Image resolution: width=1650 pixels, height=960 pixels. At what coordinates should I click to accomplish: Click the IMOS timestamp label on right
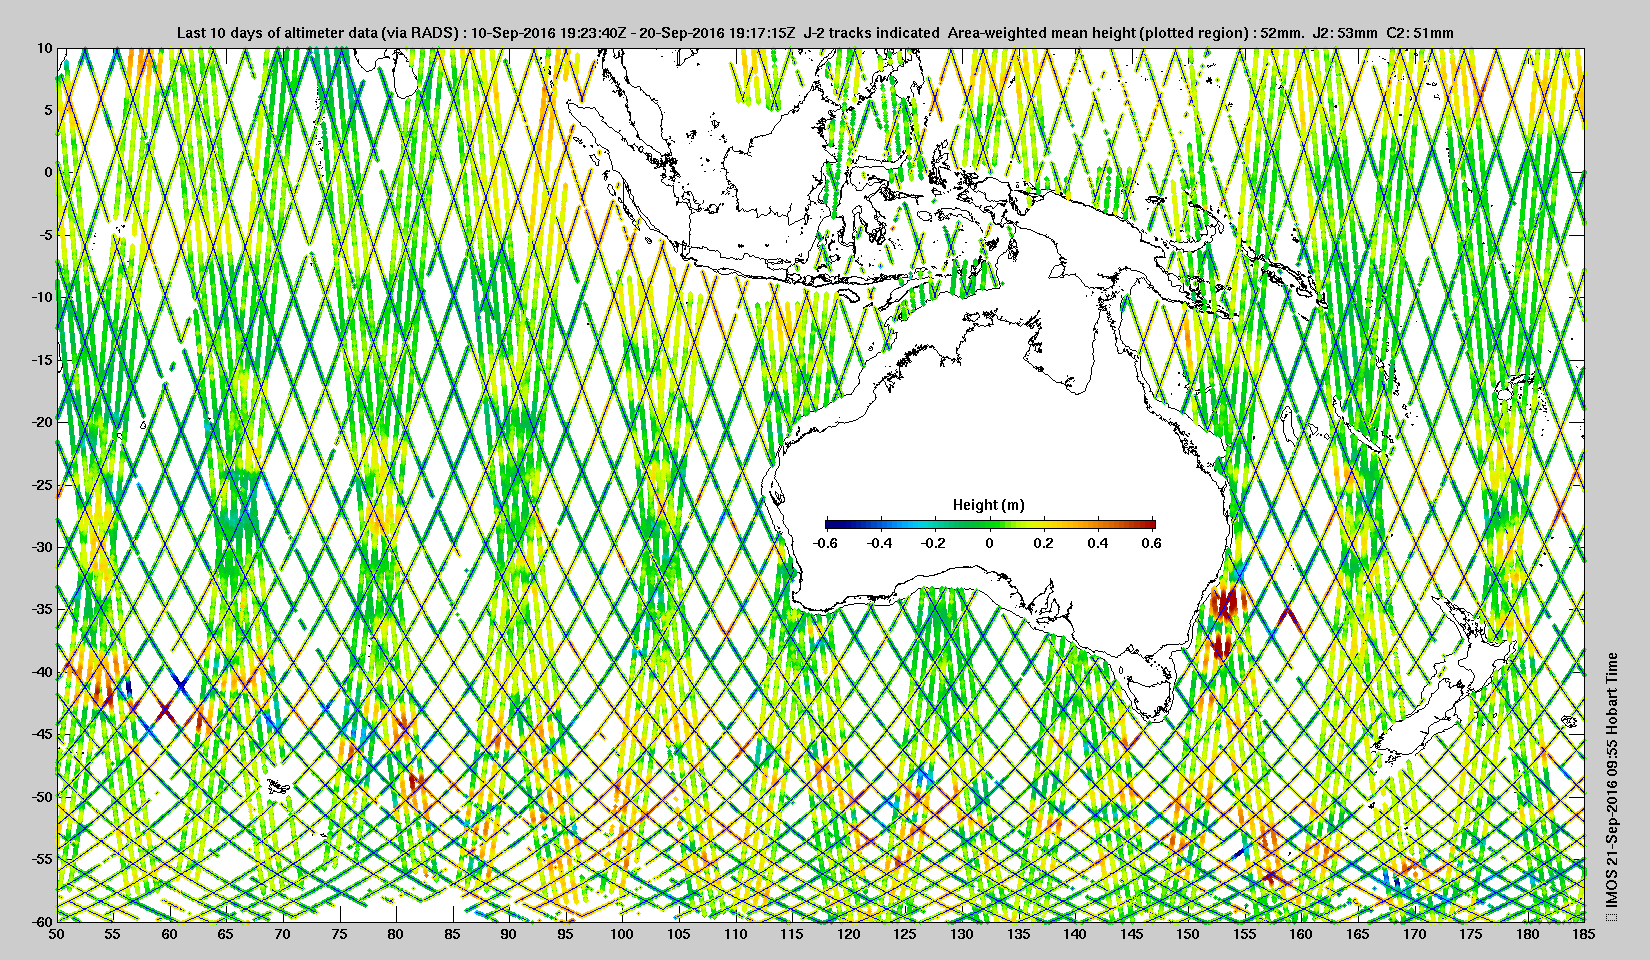pos(1611,786)
